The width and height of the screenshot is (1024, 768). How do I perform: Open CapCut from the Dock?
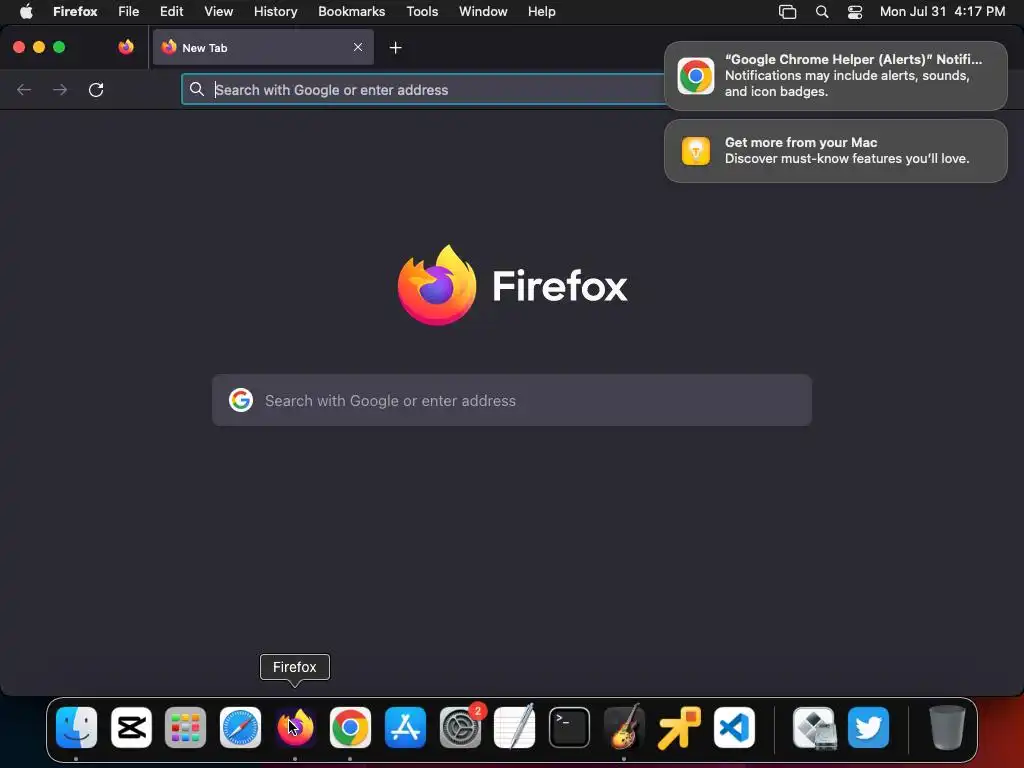(x=131, y=727)
